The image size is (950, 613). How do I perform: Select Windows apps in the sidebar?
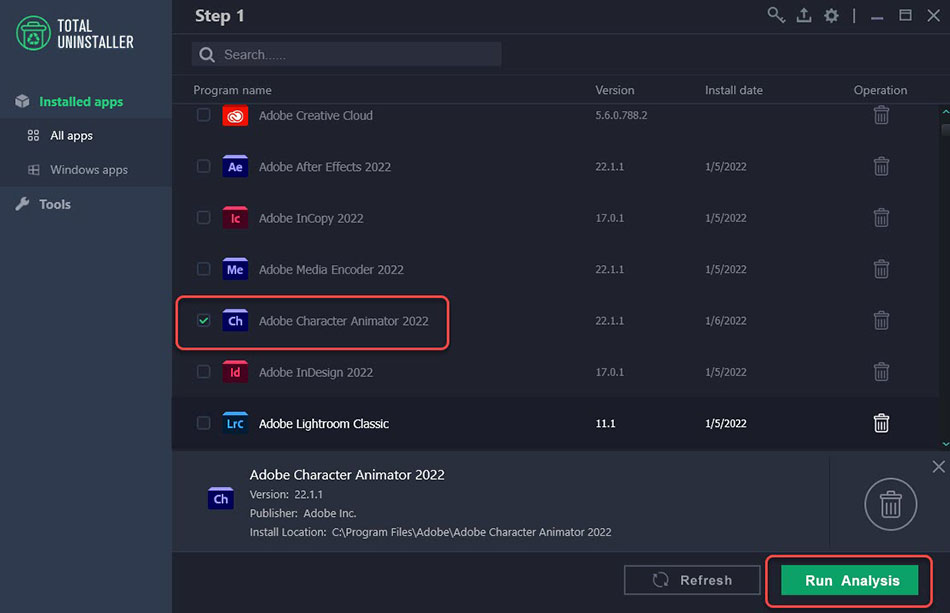click(x=89, y=170)
